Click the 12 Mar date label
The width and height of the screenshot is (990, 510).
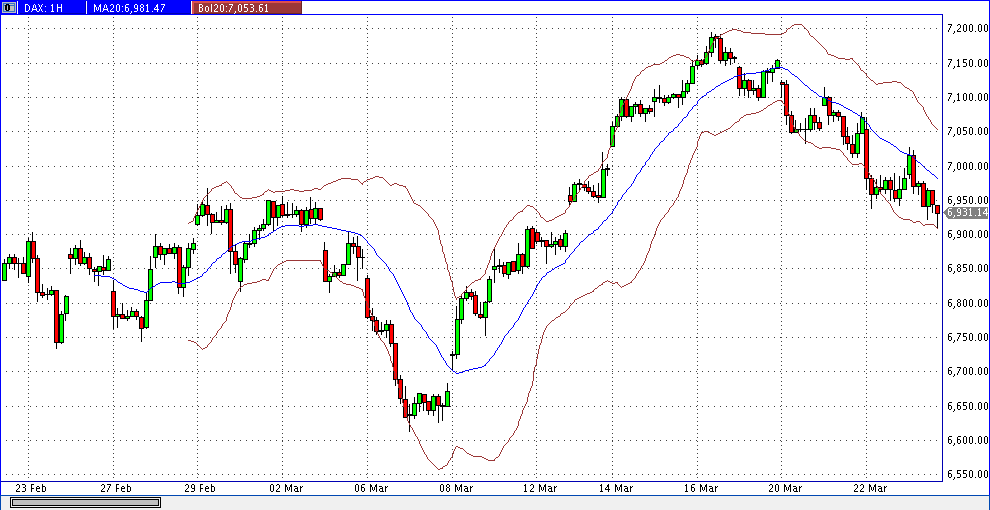[538, 489]
